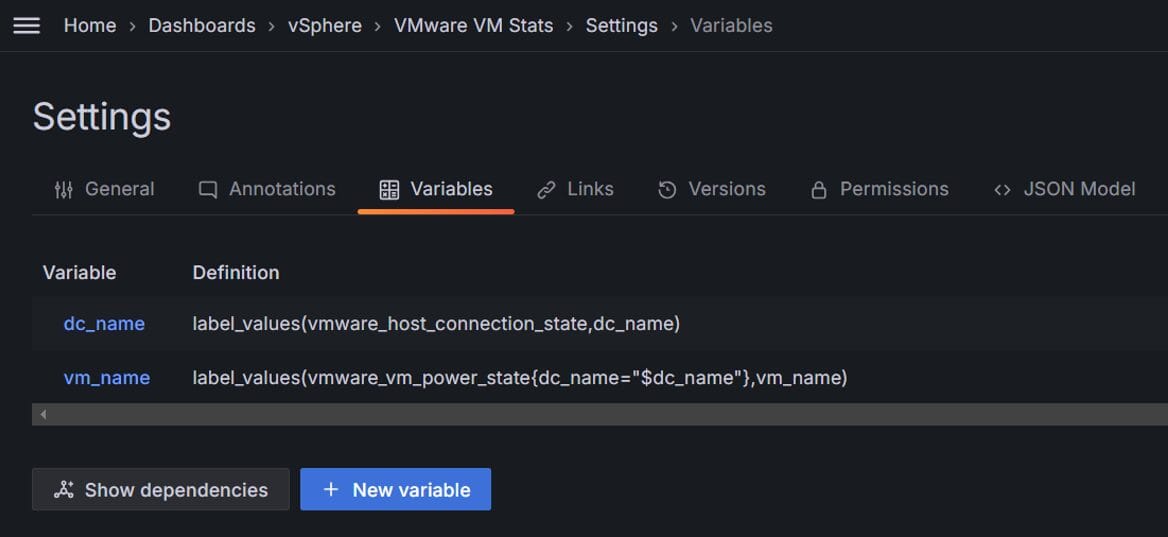Navigate to vSphere folder breadcrumb

tap(325, 25)
